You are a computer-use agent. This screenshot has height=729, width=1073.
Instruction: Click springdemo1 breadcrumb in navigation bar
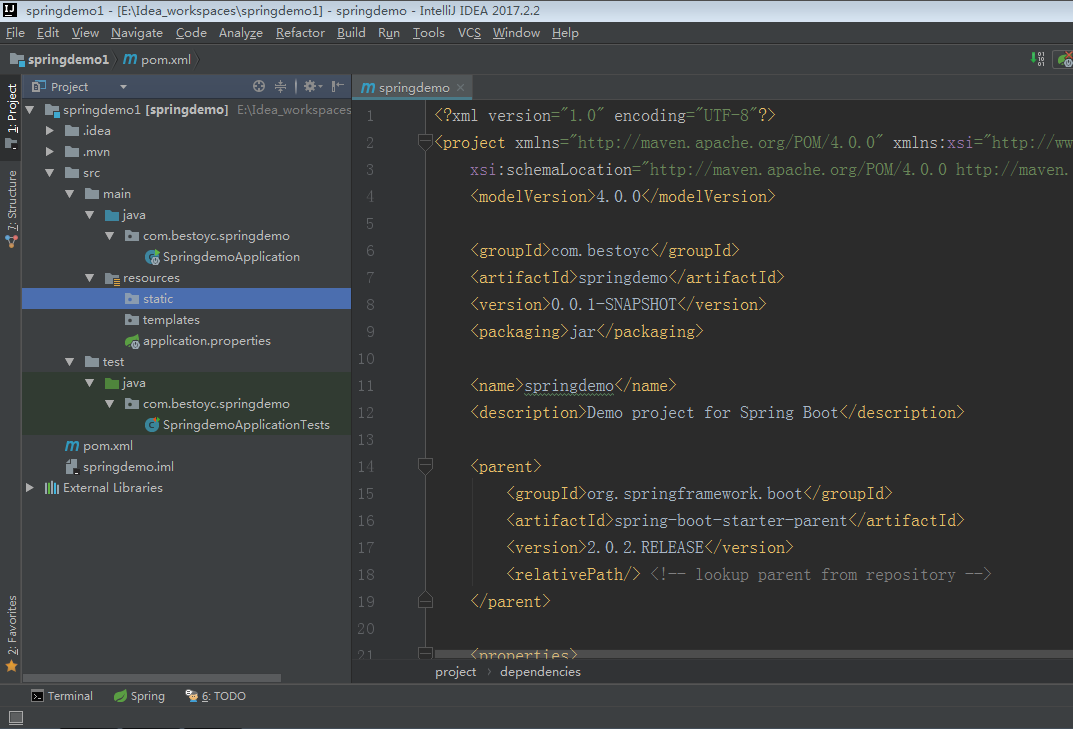(x=60, y=60)
